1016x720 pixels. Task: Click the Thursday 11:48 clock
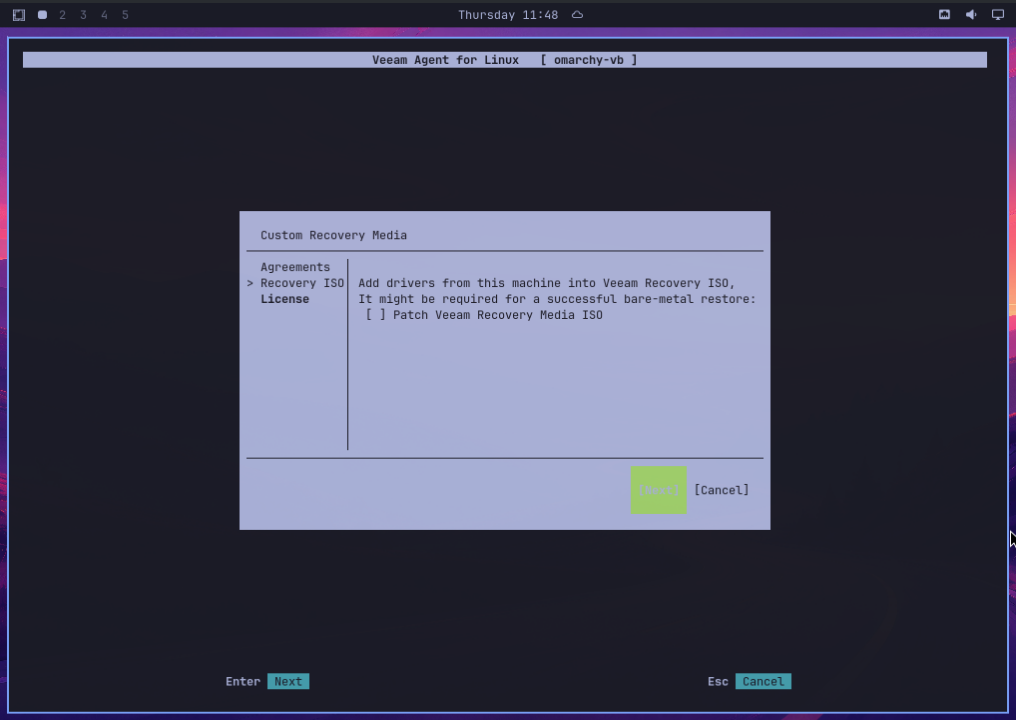508,15
